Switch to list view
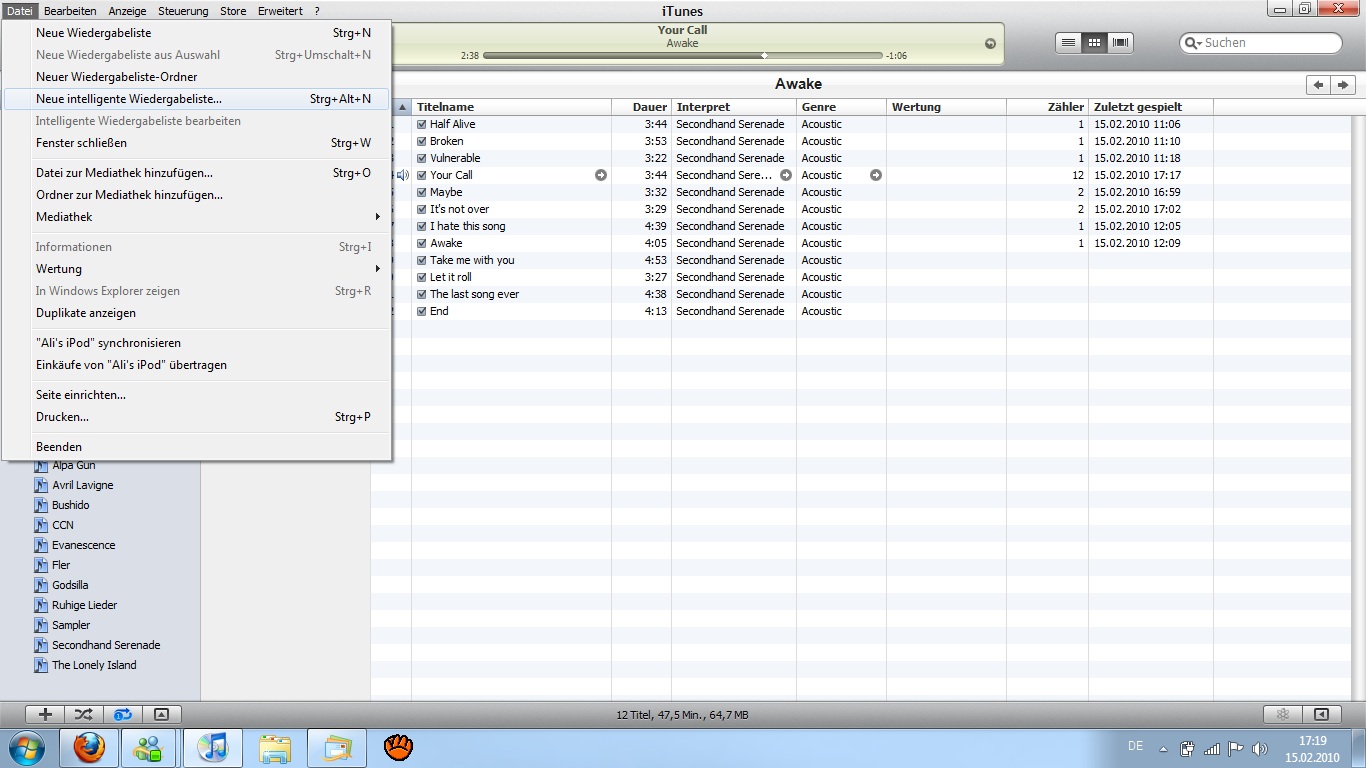The height and width of the screenshot is (768, 1366). click(x=1068, y=43)
